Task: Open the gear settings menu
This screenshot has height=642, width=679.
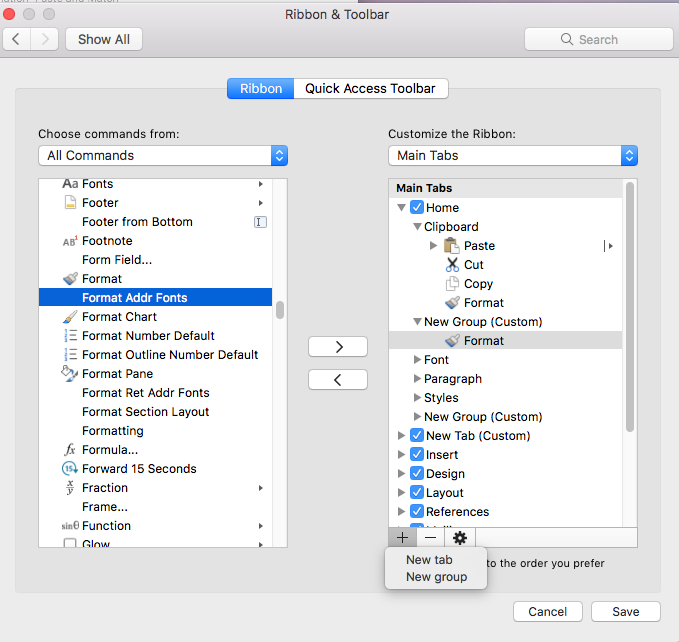Action: click(459, 538)
